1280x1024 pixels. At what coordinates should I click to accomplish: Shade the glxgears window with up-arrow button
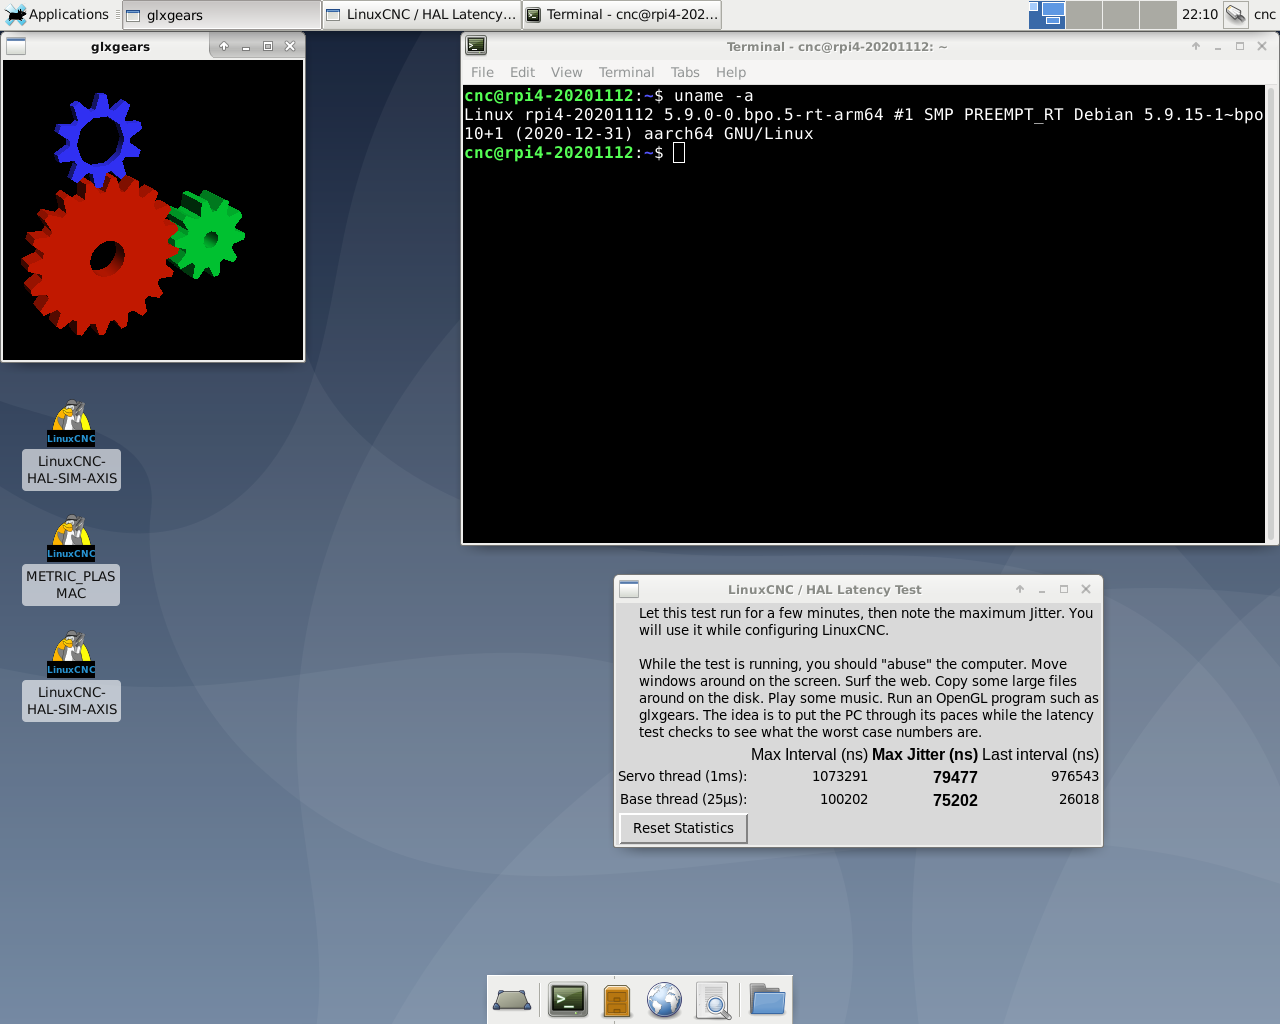tap(224, 46)
